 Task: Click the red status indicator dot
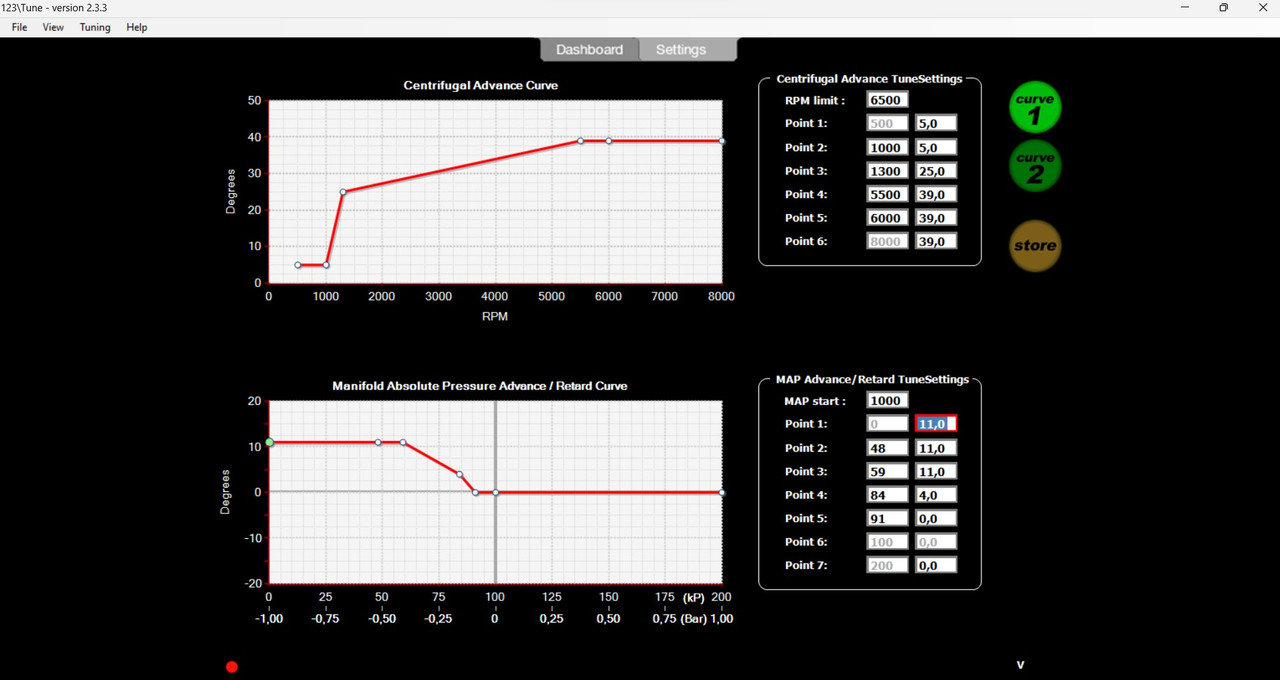click(x=232, y=667)
